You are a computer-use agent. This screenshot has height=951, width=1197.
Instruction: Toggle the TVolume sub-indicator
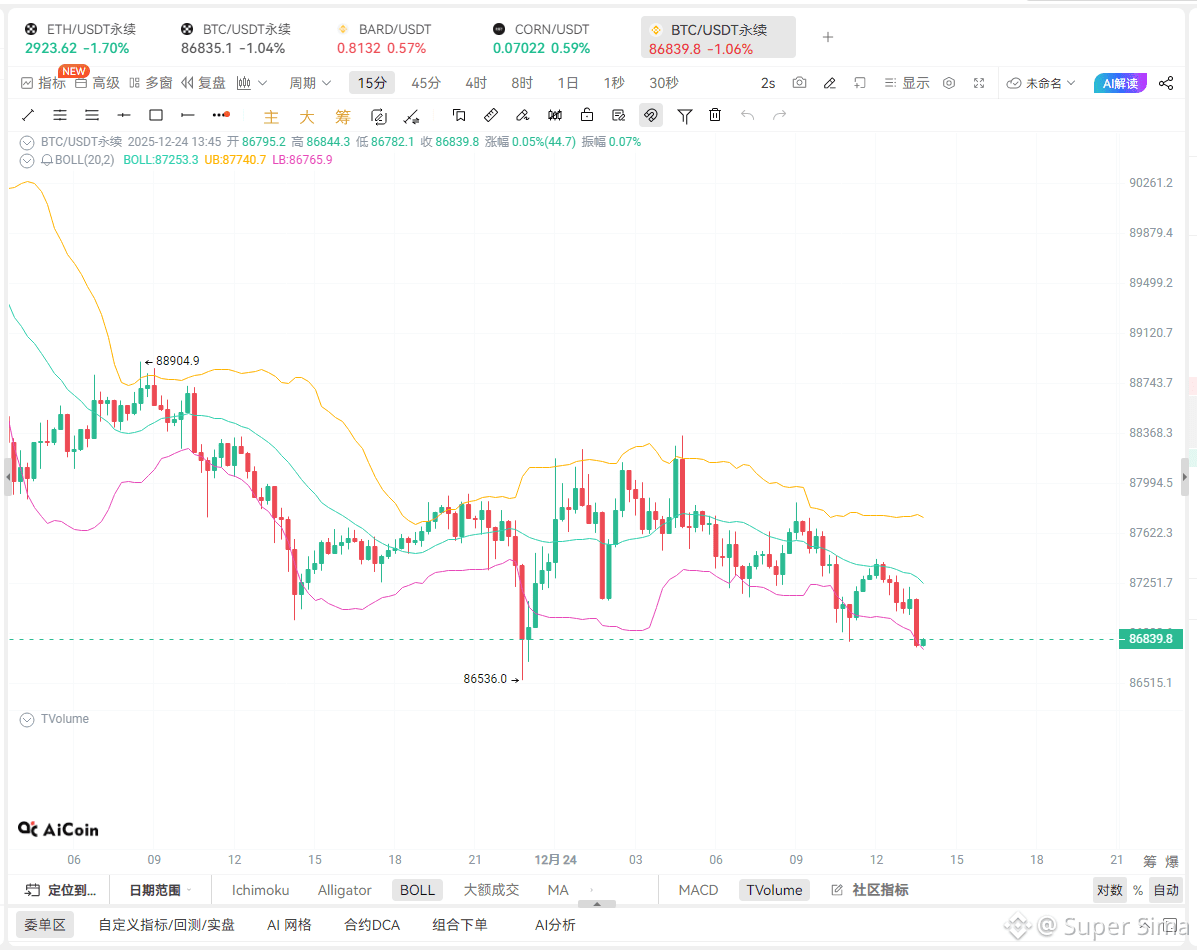pyautogui.click(x=774, y=890)
